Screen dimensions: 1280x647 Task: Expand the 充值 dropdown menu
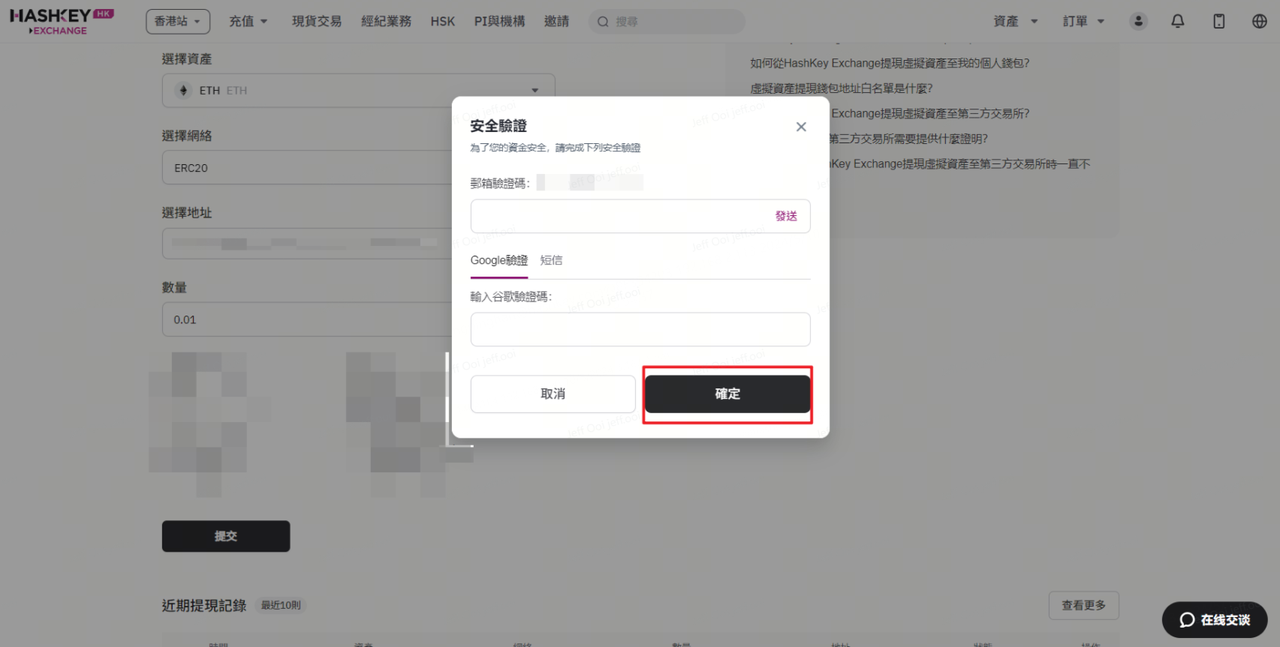point(248,21)
